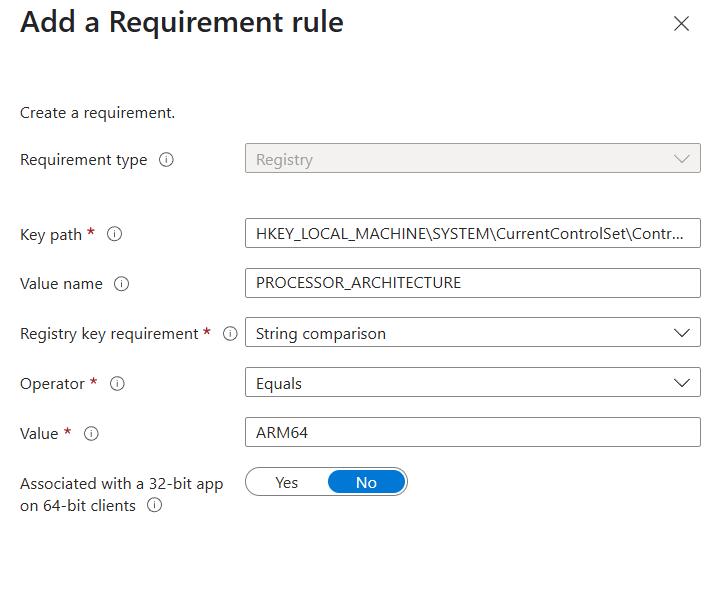715x590 pixels.
Task: Click the Registry key requirement info icon
Action: pos(230,334)
